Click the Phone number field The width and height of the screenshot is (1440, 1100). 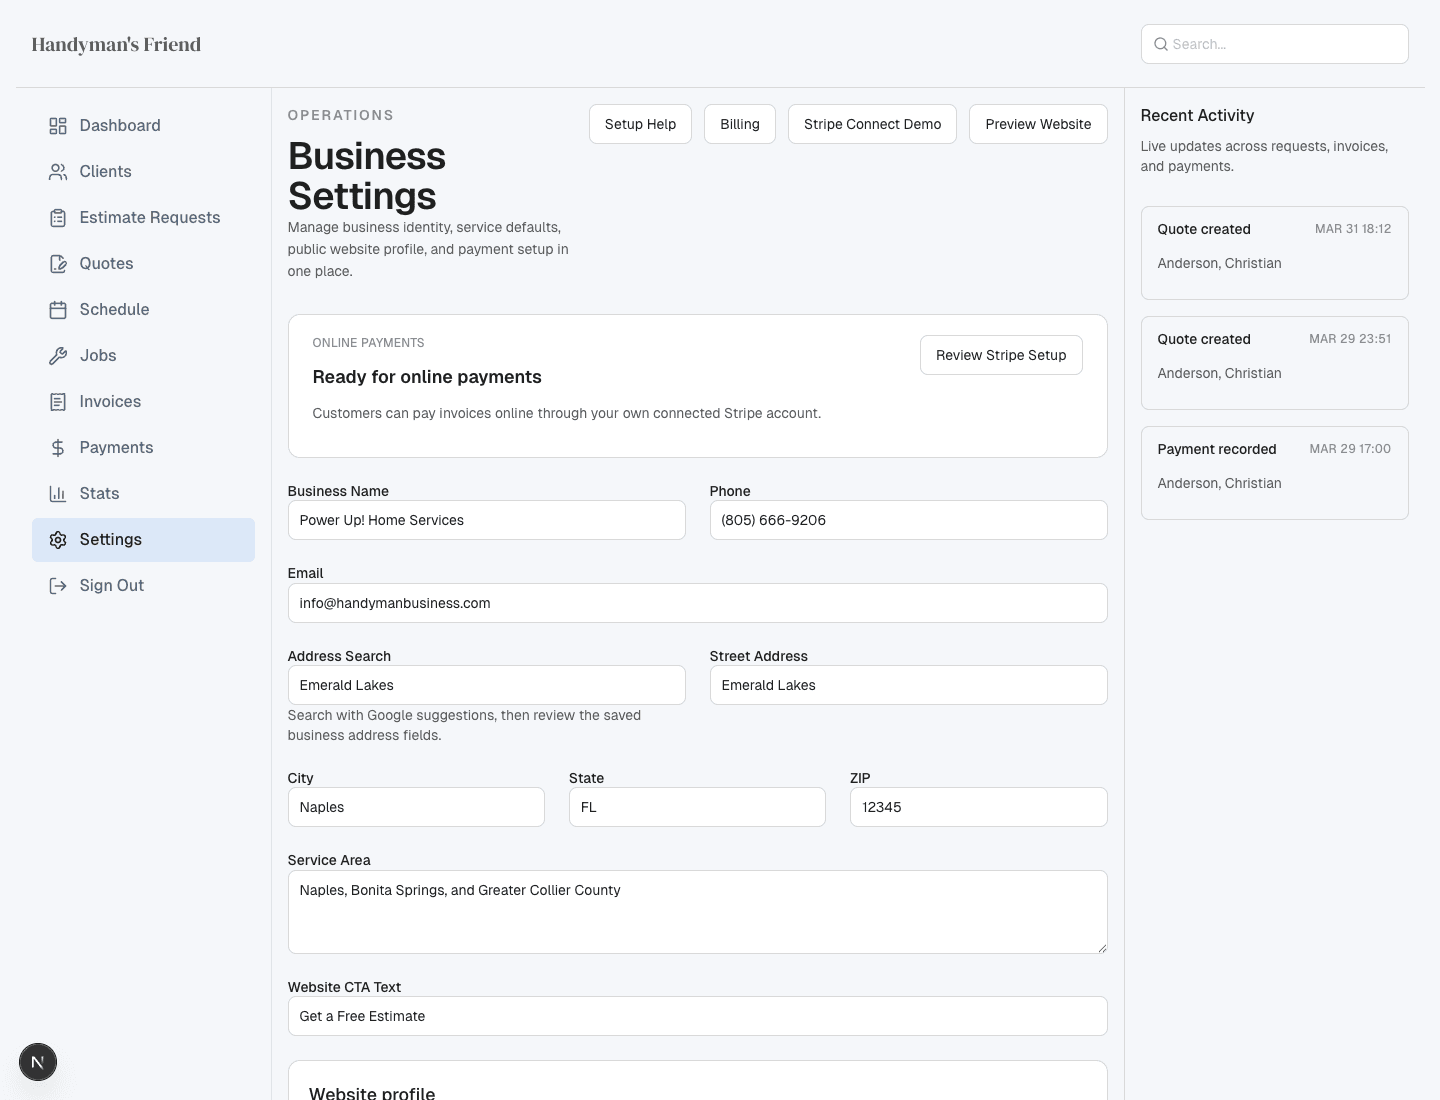pos(909,520)
